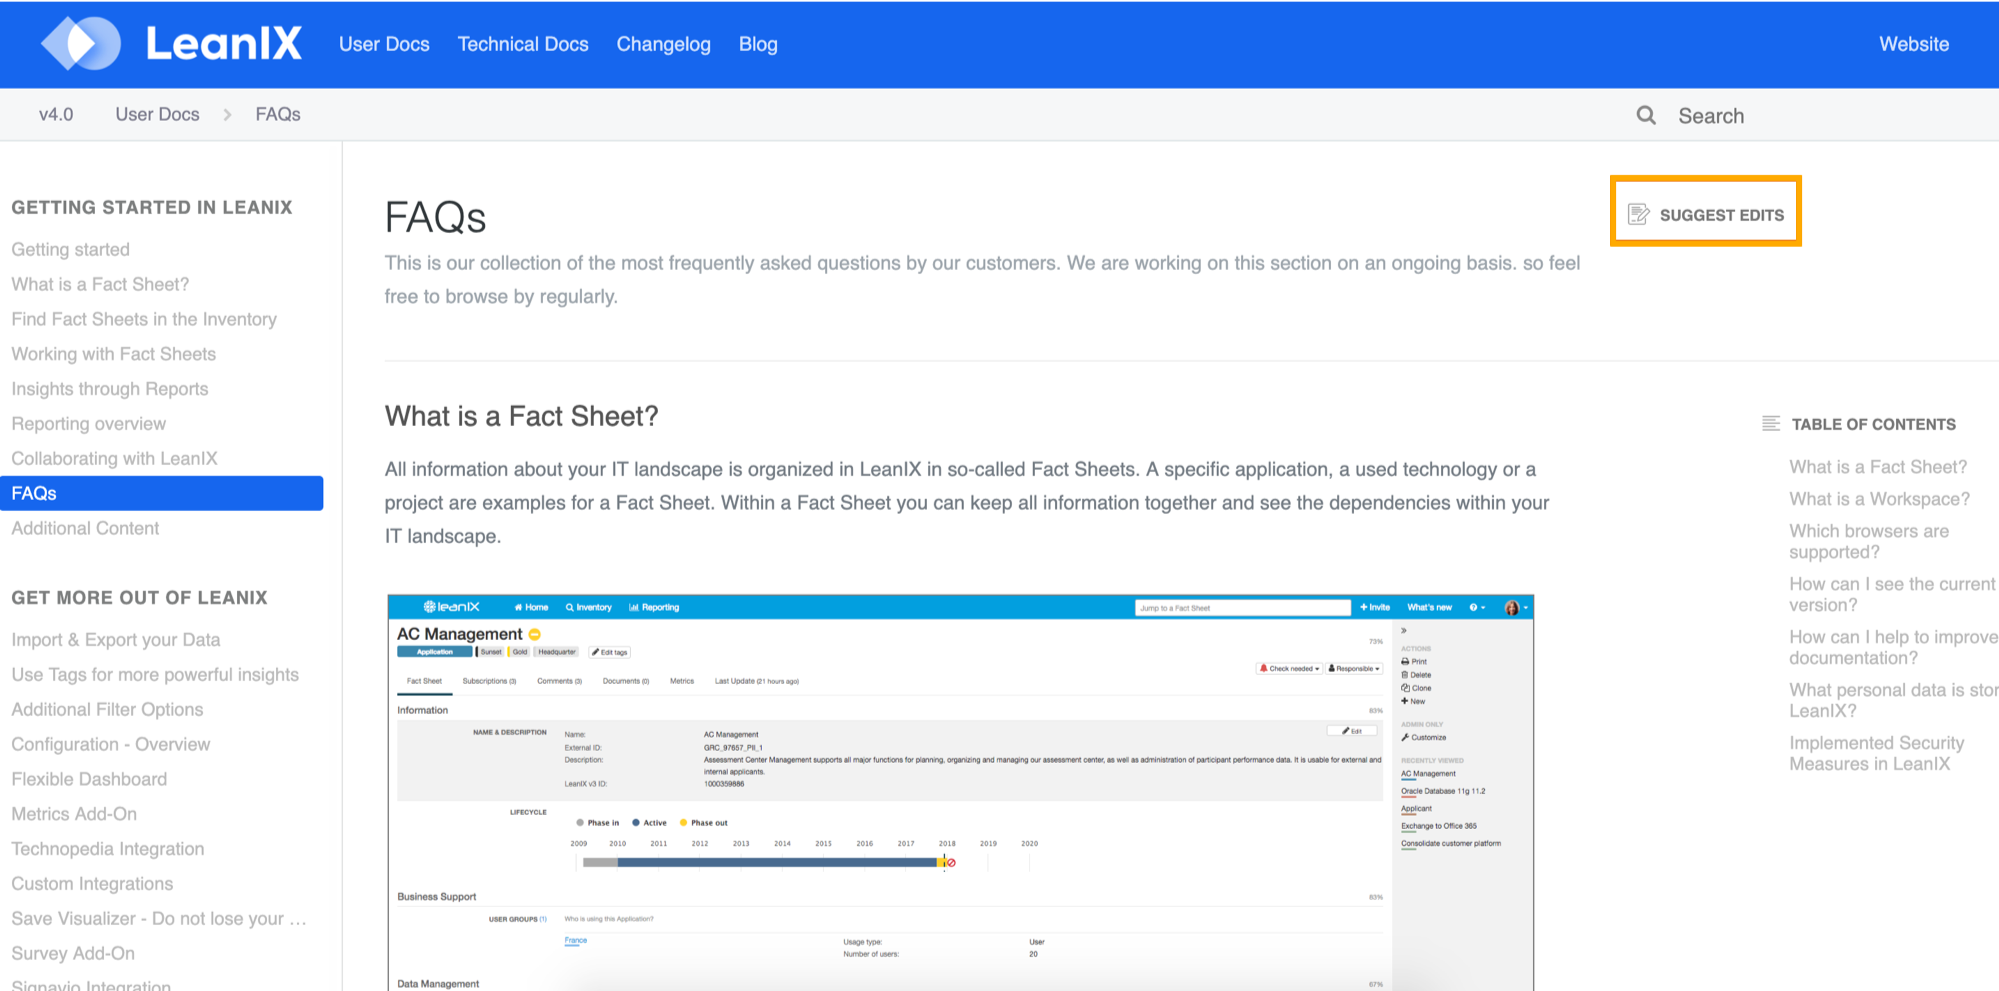Open Metrics Add-On in sidebar
Viewport: 1999px width, 991px height.
pos(74,814)
